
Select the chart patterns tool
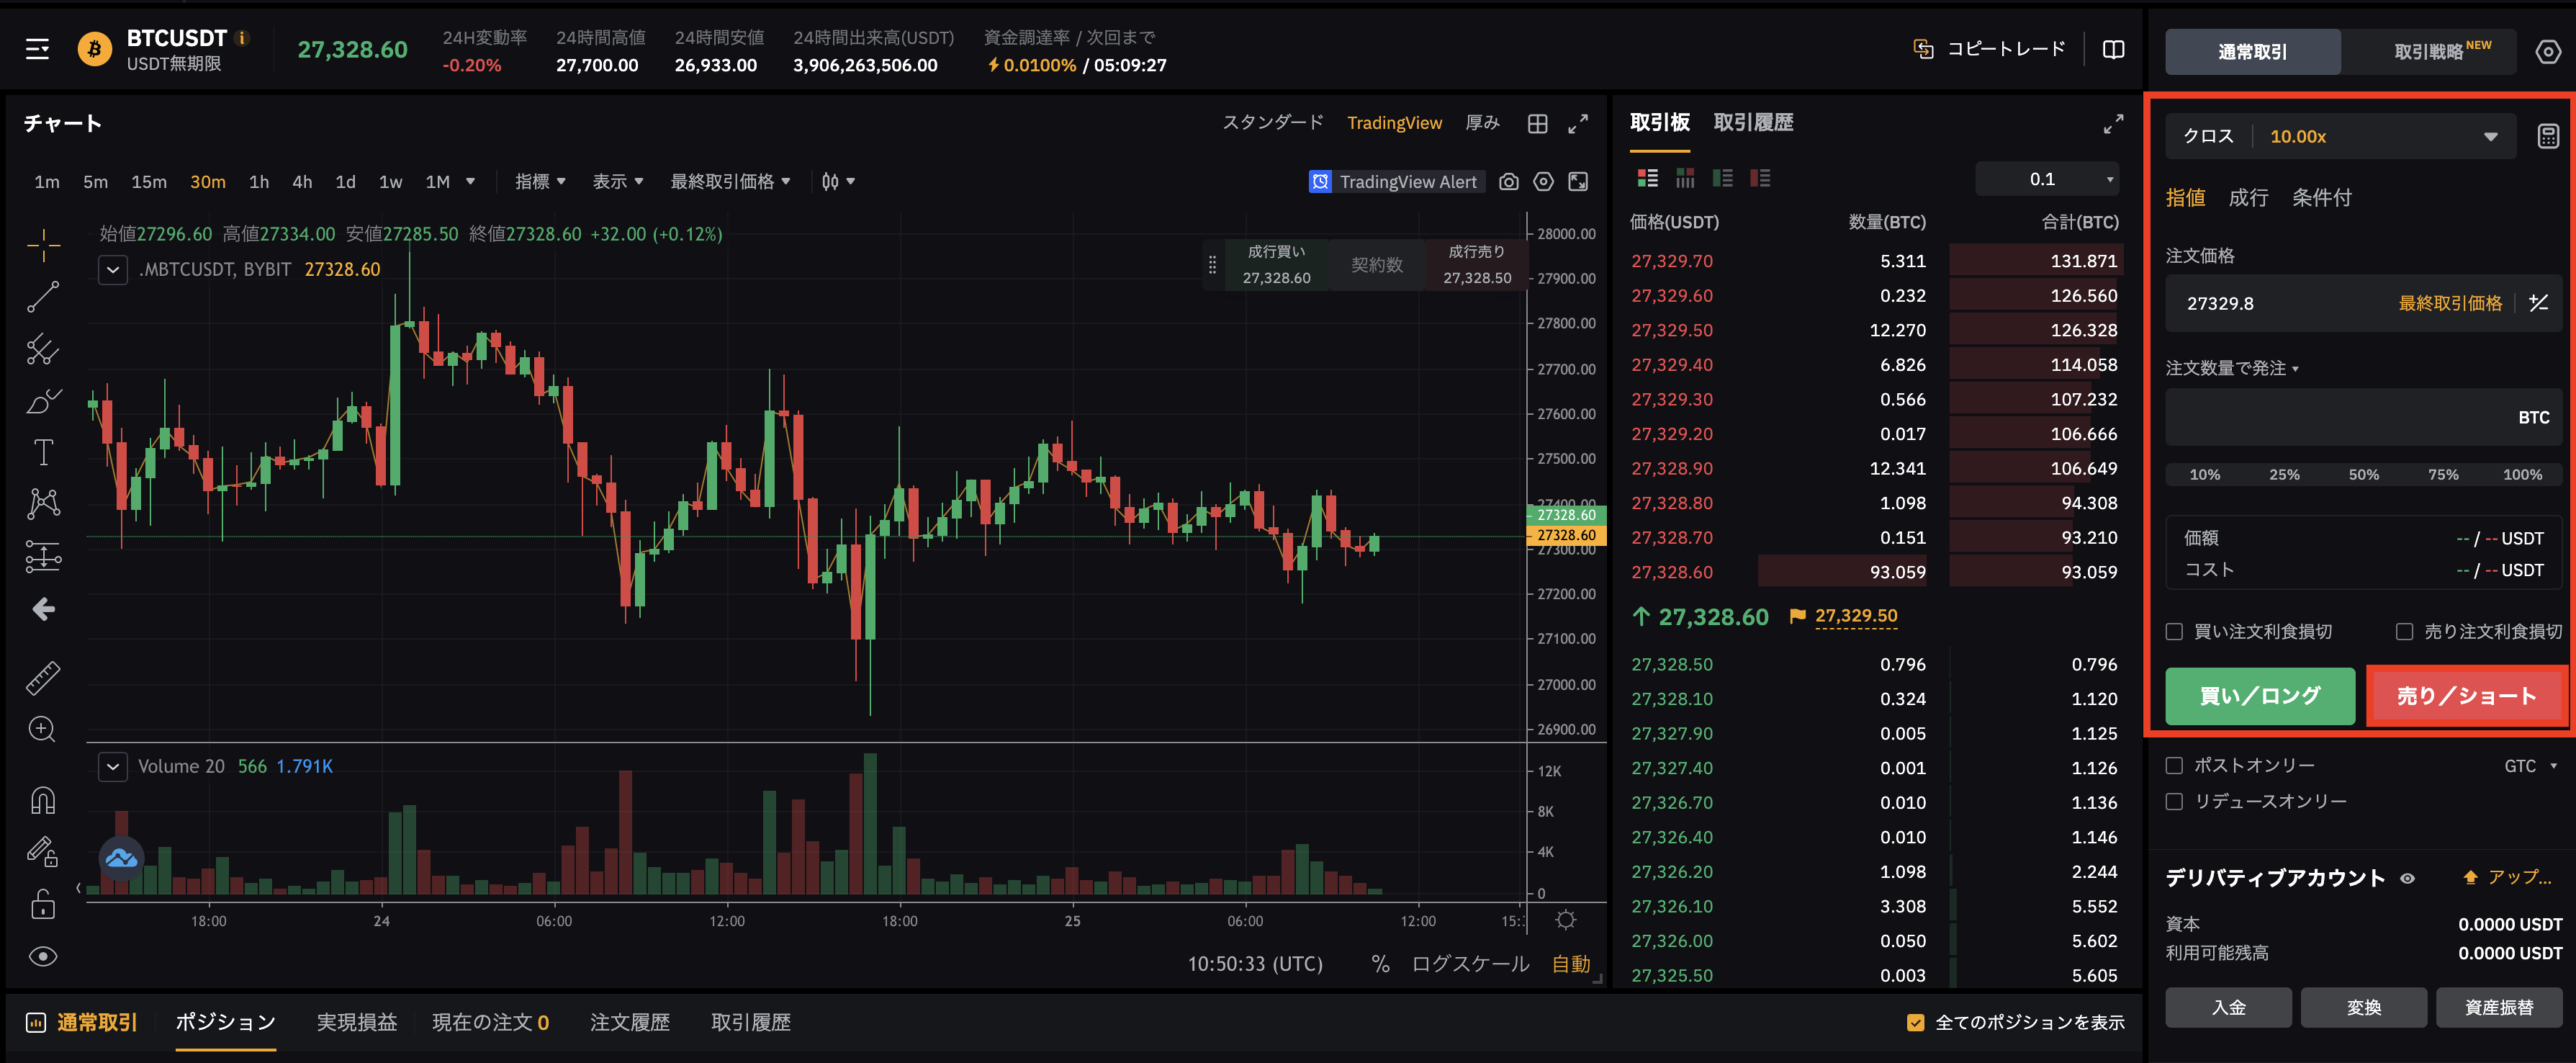(x=43, y=503)
